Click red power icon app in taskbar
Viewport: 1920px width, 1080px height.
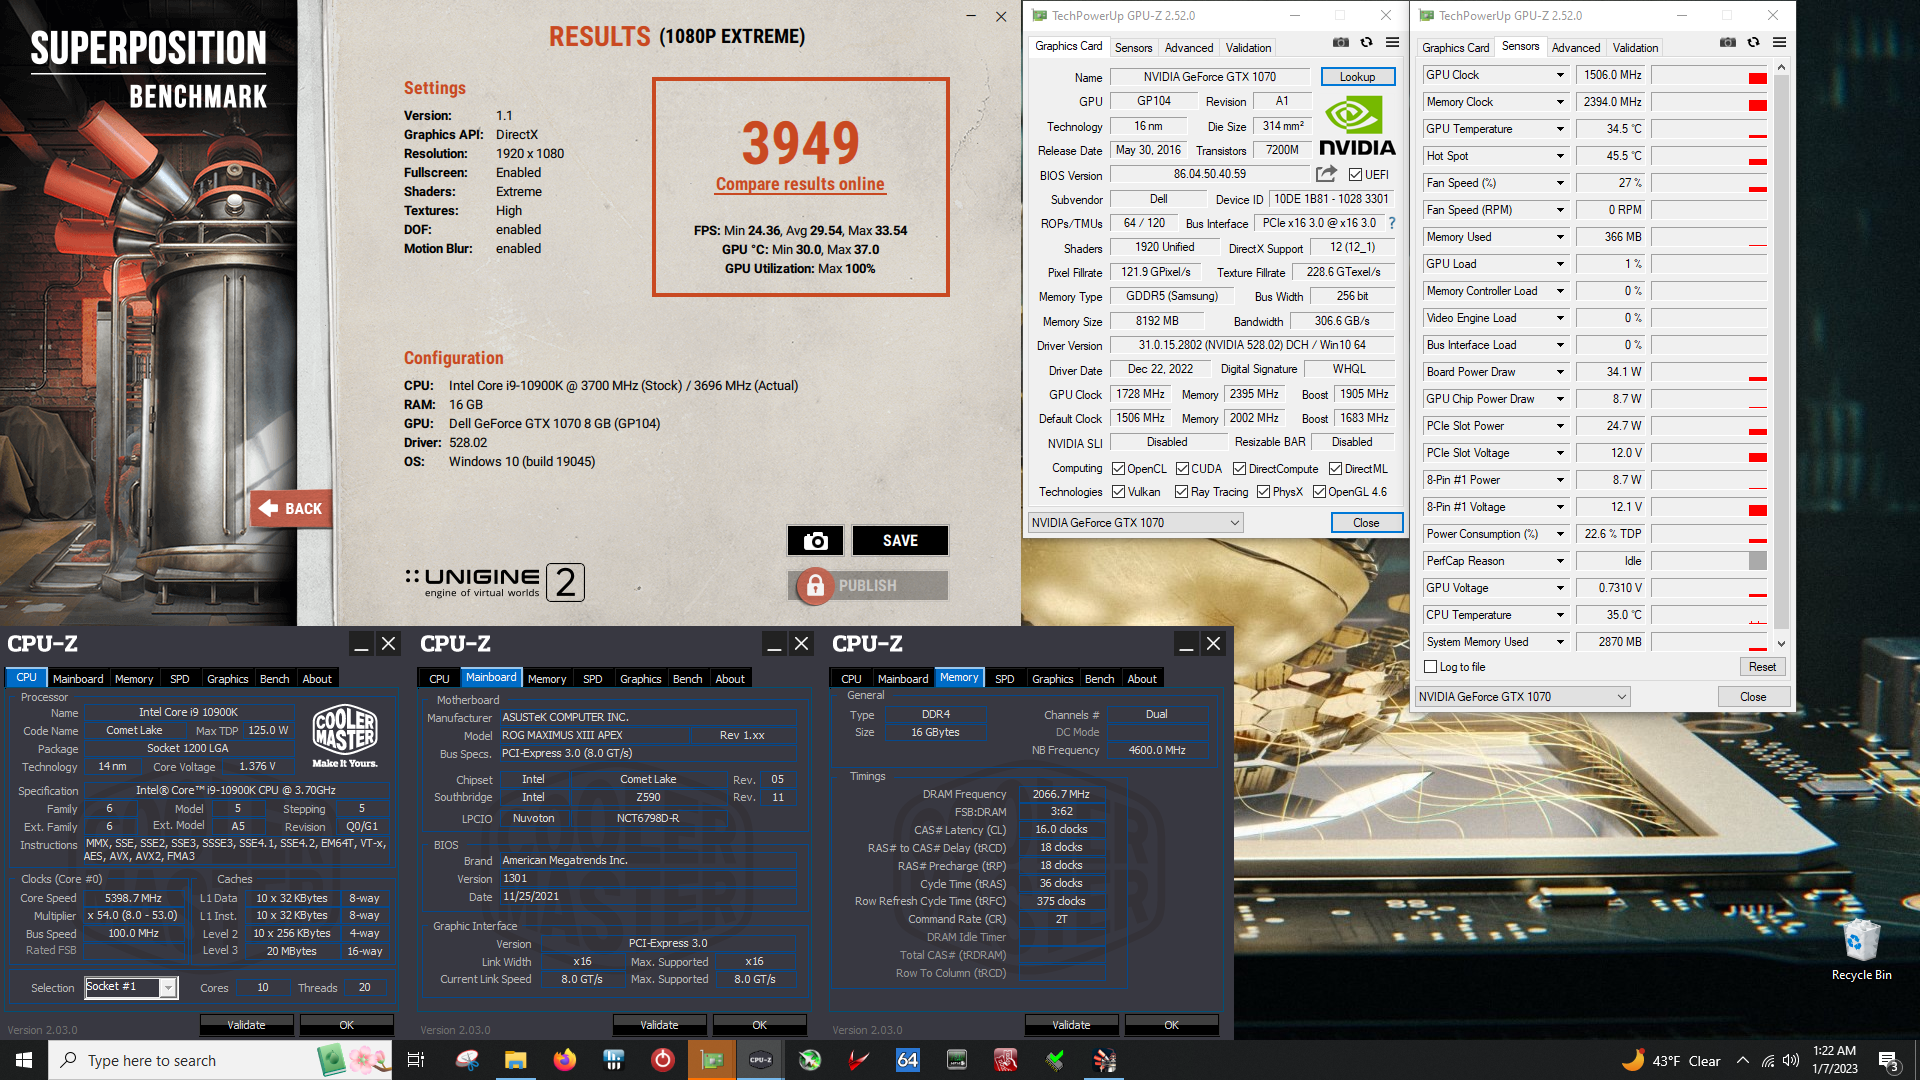coord(663,1060)
